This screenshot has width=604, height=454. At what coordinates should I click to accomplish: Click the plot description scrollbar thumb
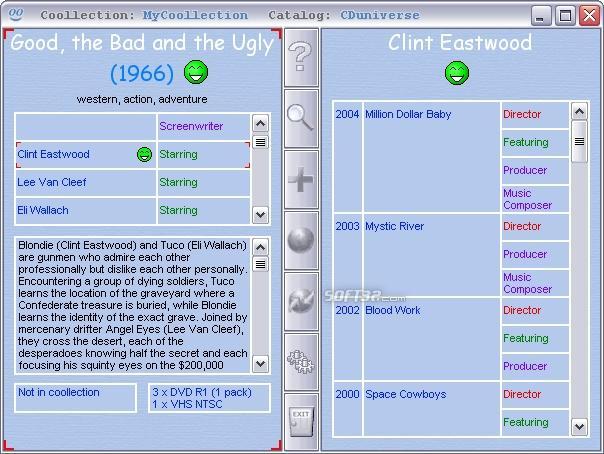[x=260, y=264]
